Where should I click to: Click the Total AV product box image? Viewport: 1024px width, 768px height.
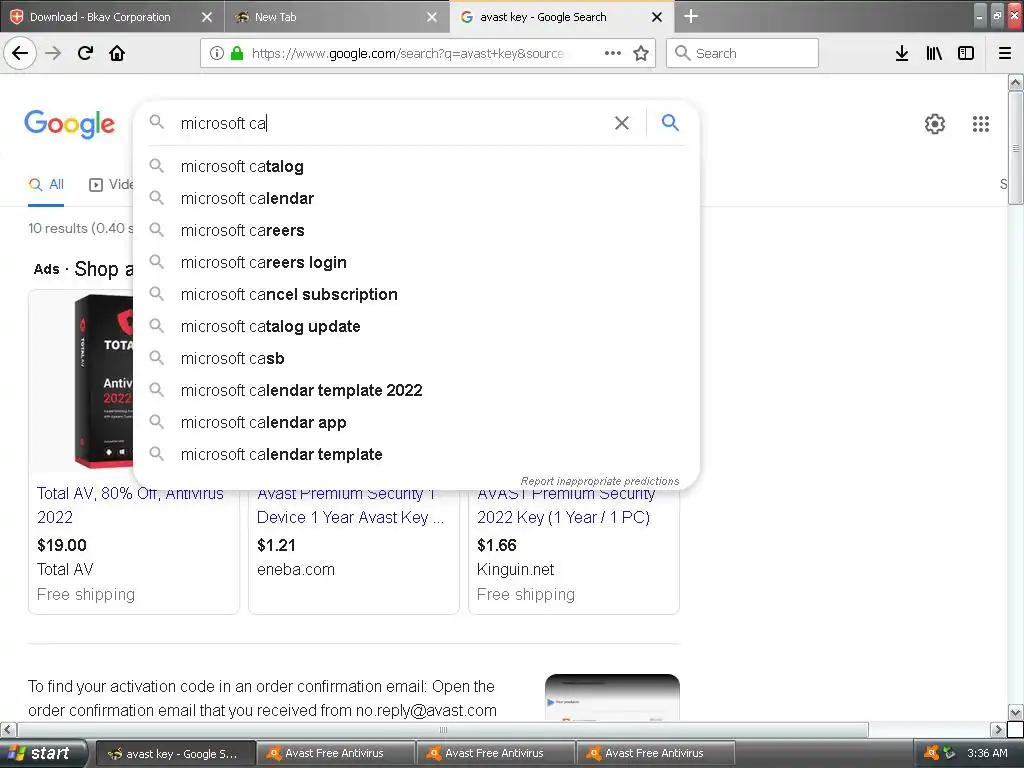click(x=104, y=381)
